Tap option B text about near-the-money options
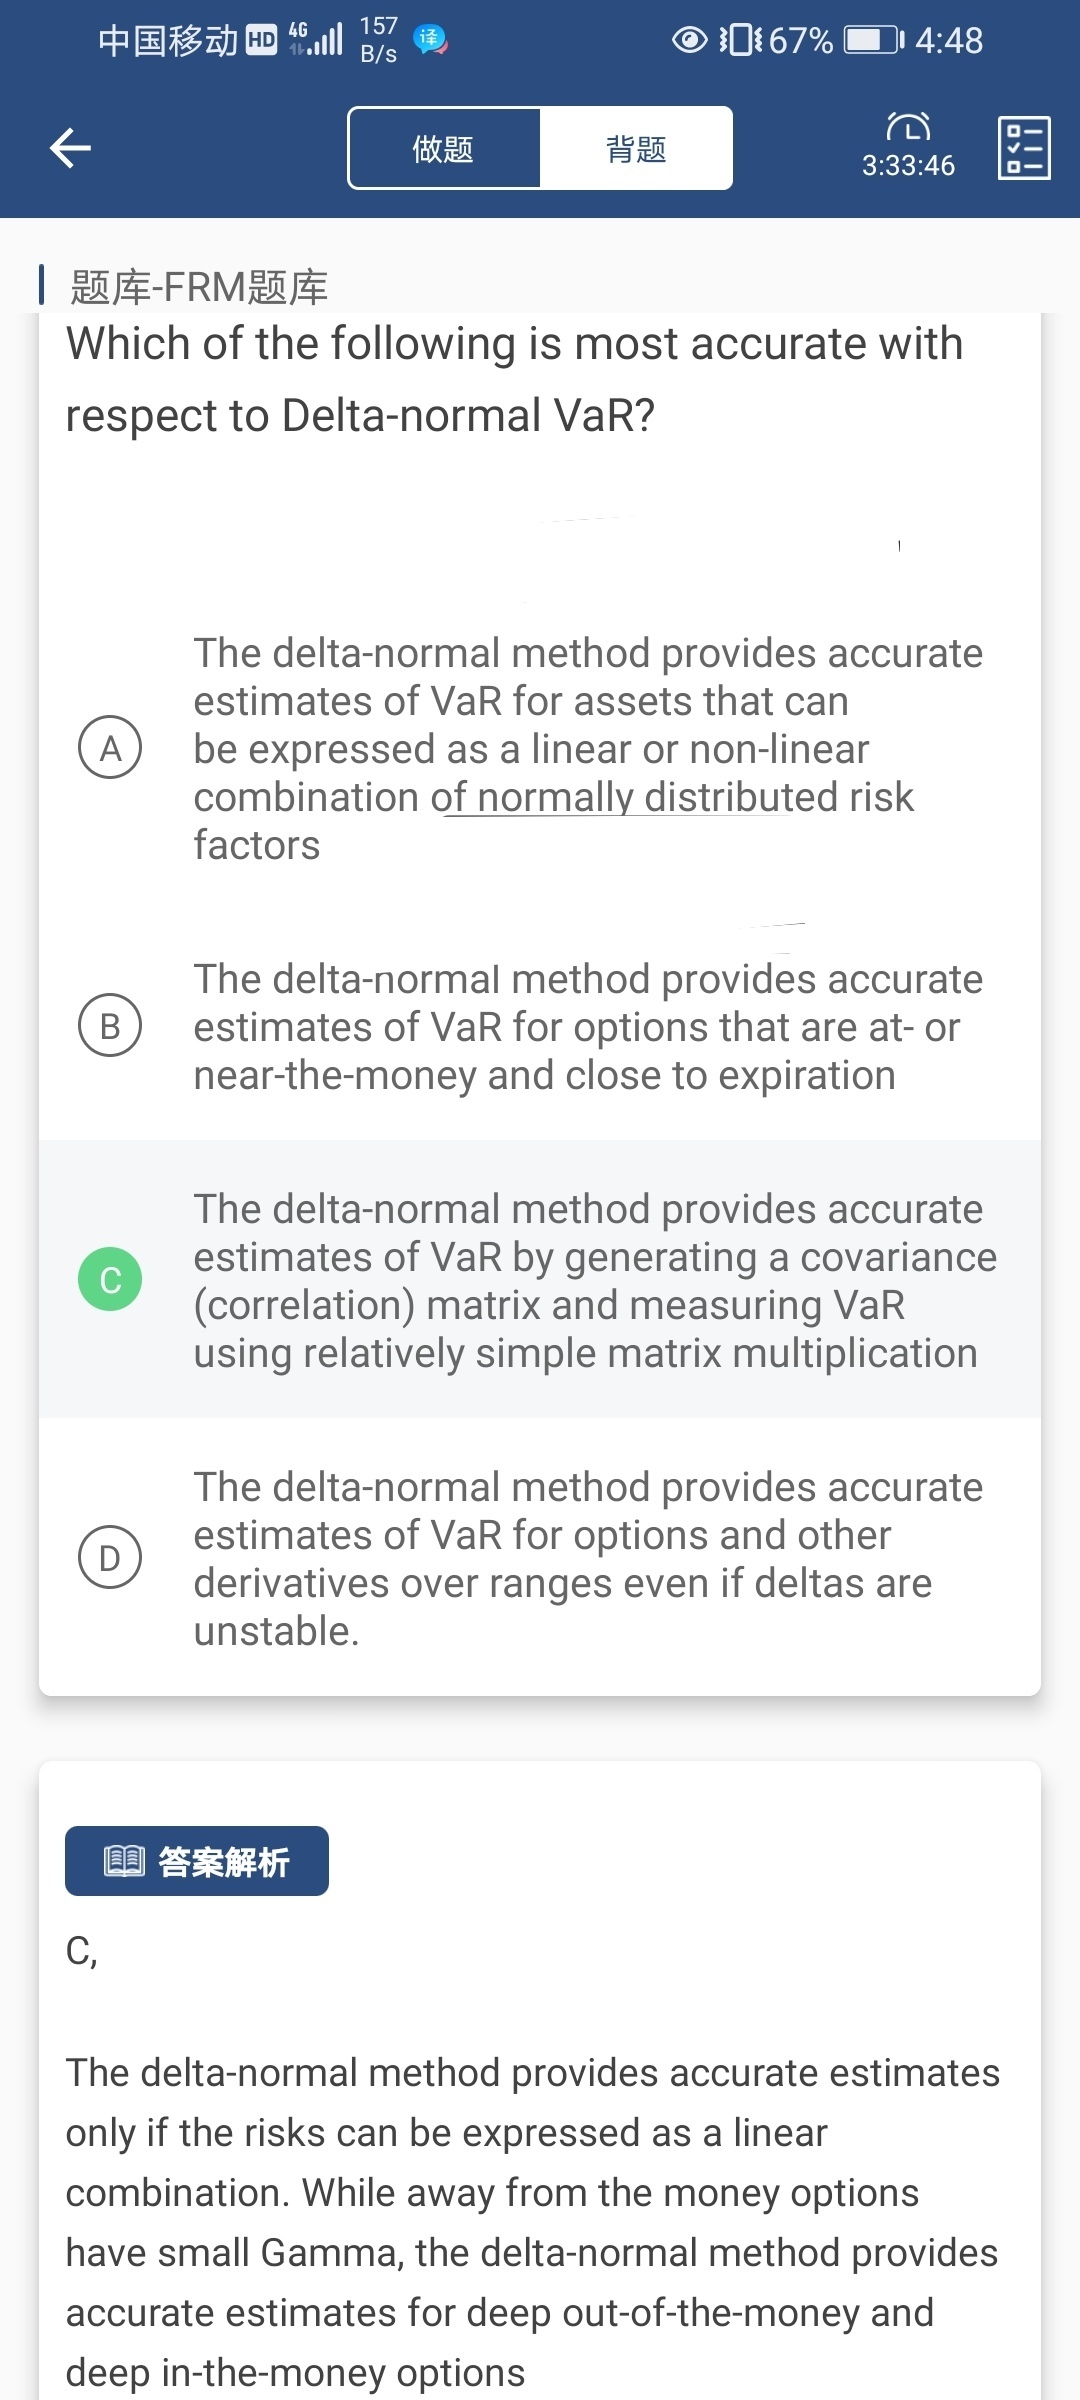This screenshot has width=1080, height=2400. (x=577, y=1027)
